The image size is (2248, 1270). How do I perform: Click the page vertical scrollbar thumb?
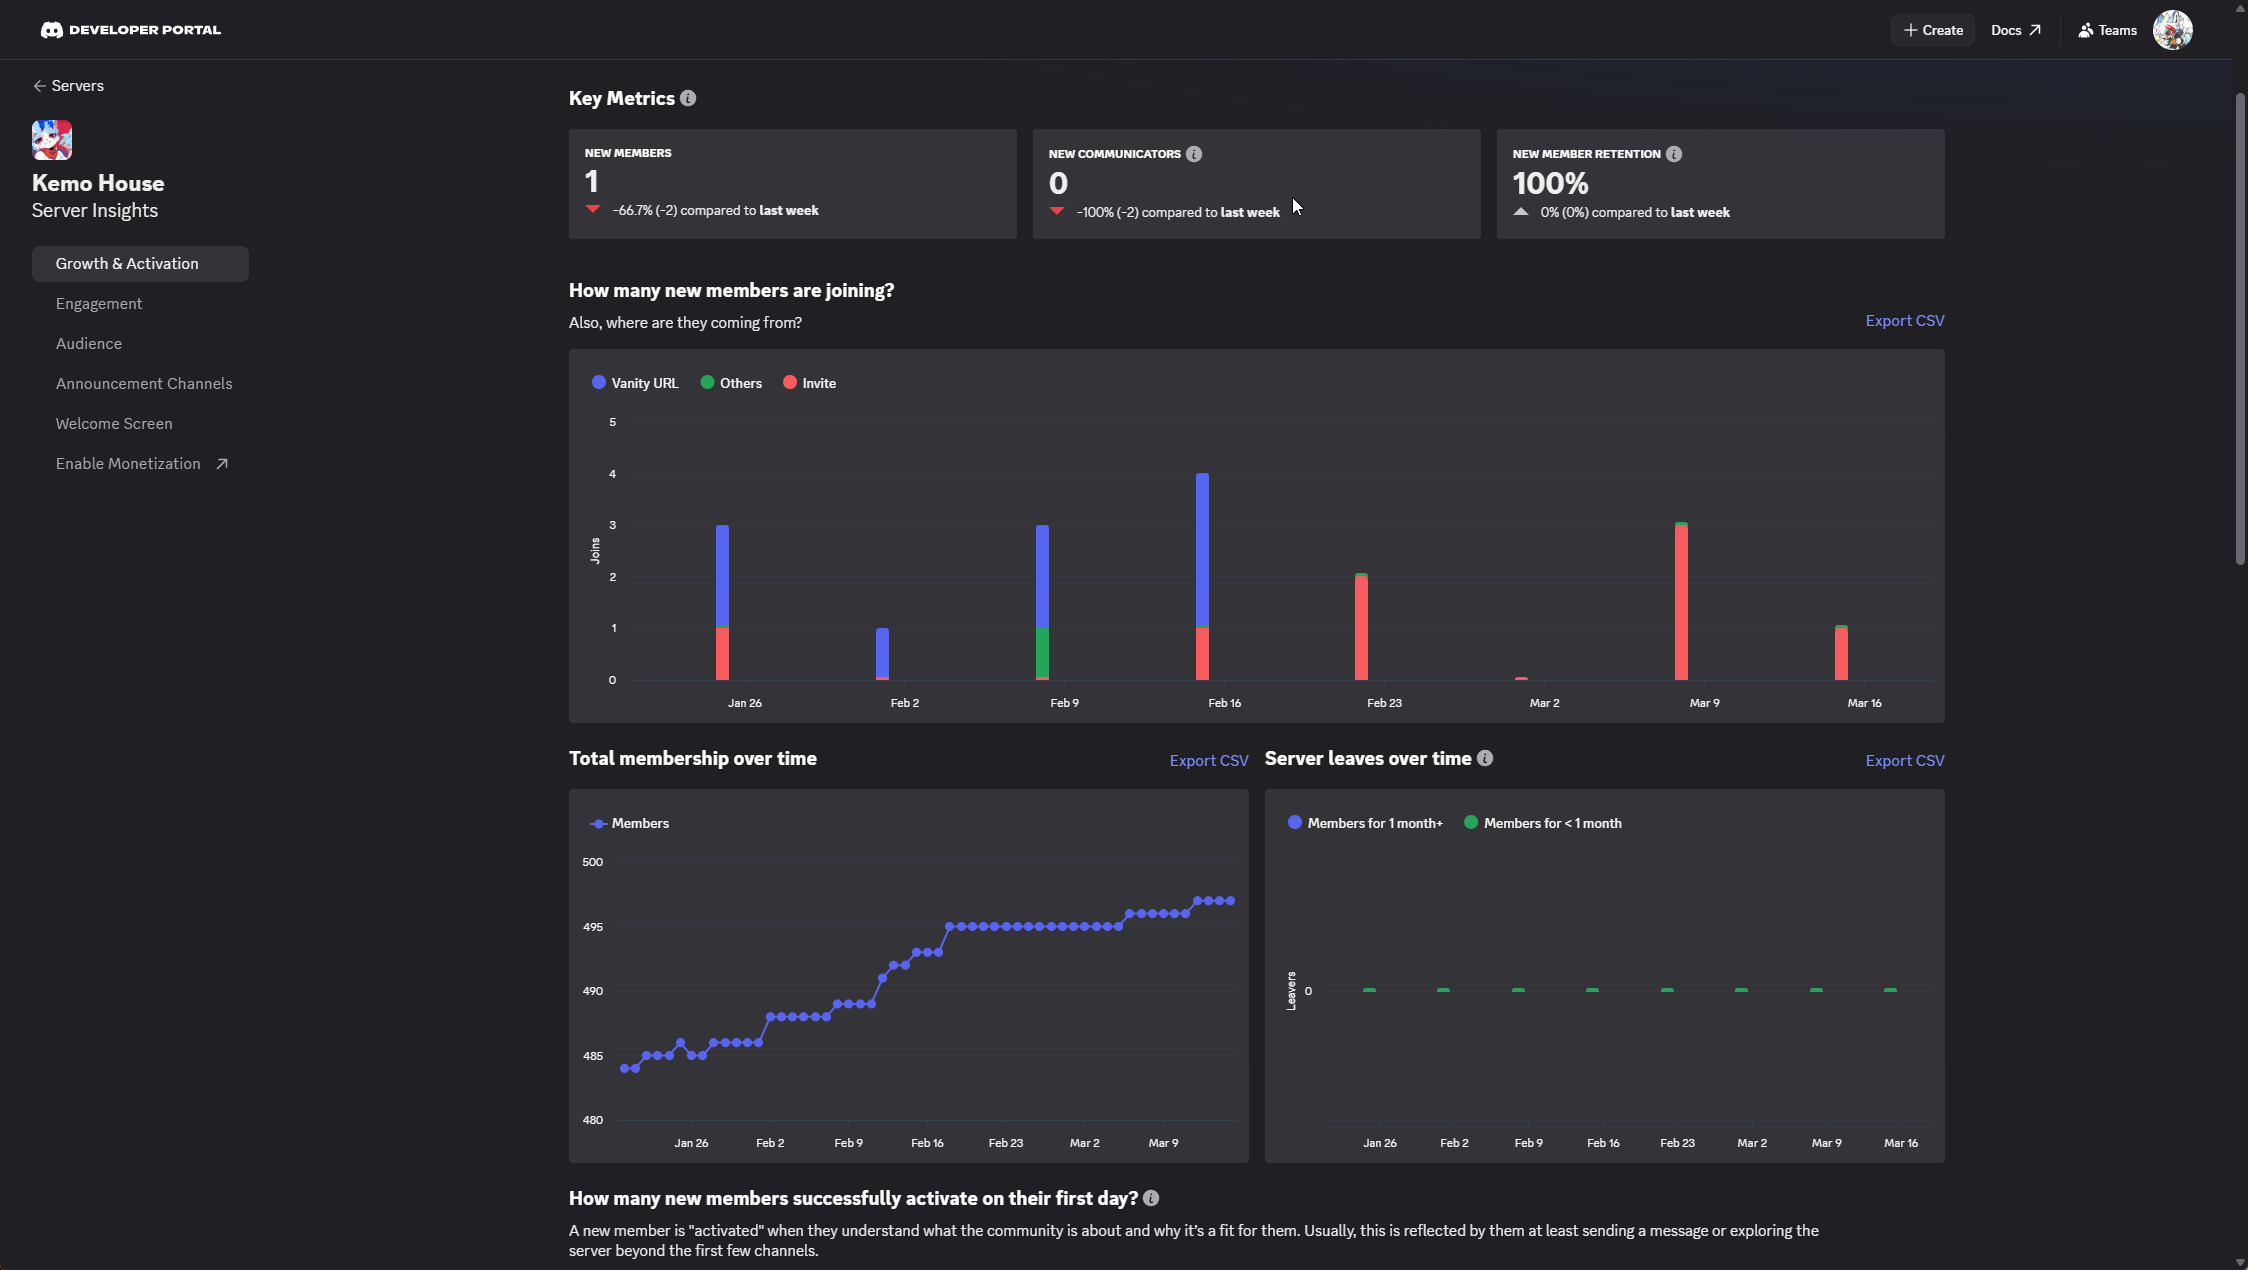2240,330
